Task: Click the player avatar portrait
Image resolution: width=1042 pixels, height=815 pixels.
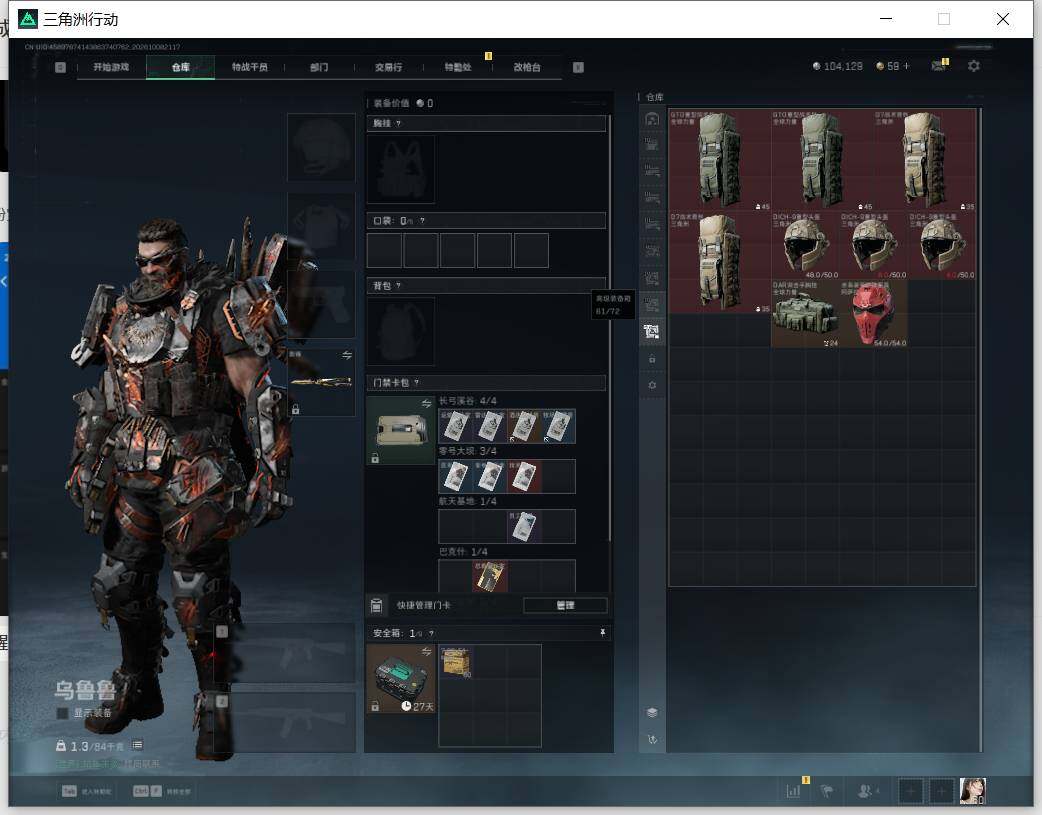Action: pyautogui.click(x=973, y=791)
